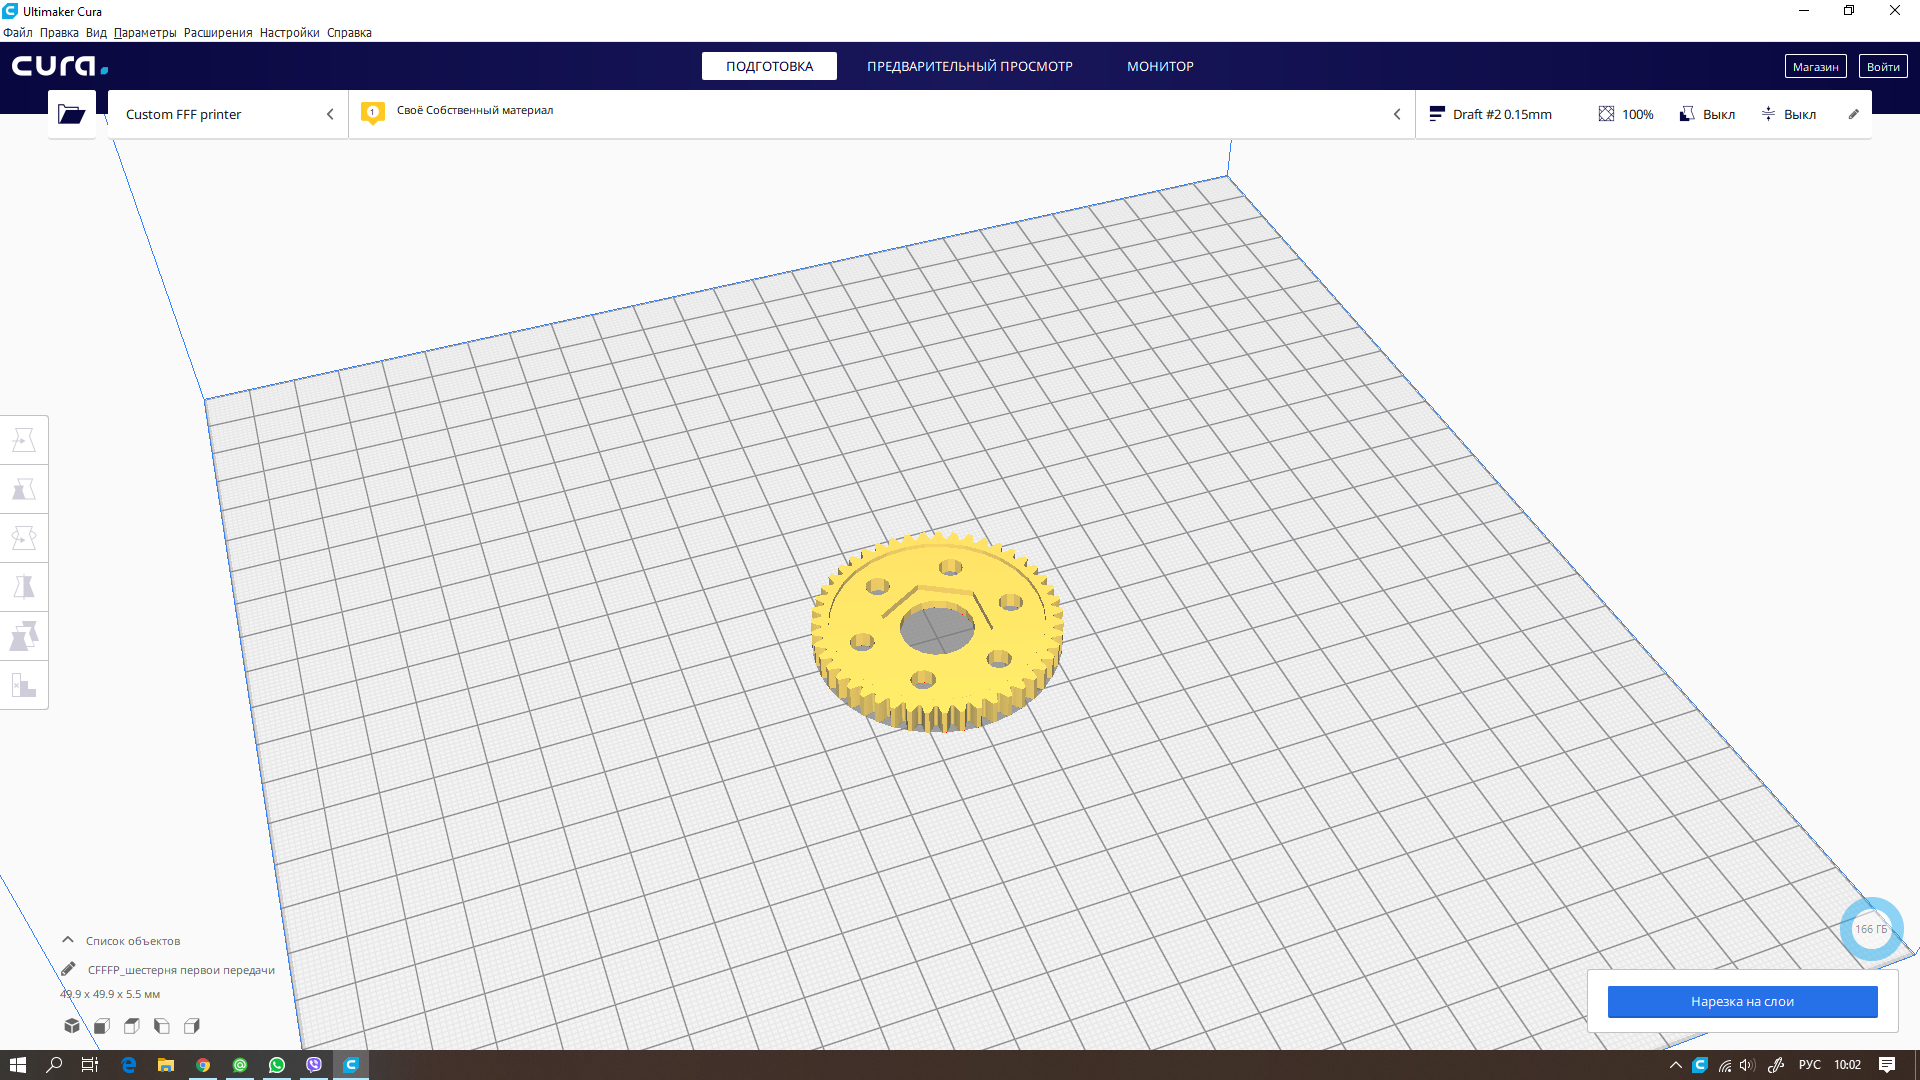Switch to front view cube icon
Image resolution: width=1920 pixels, height=1080 pixels.
(x=102, y=1026)
